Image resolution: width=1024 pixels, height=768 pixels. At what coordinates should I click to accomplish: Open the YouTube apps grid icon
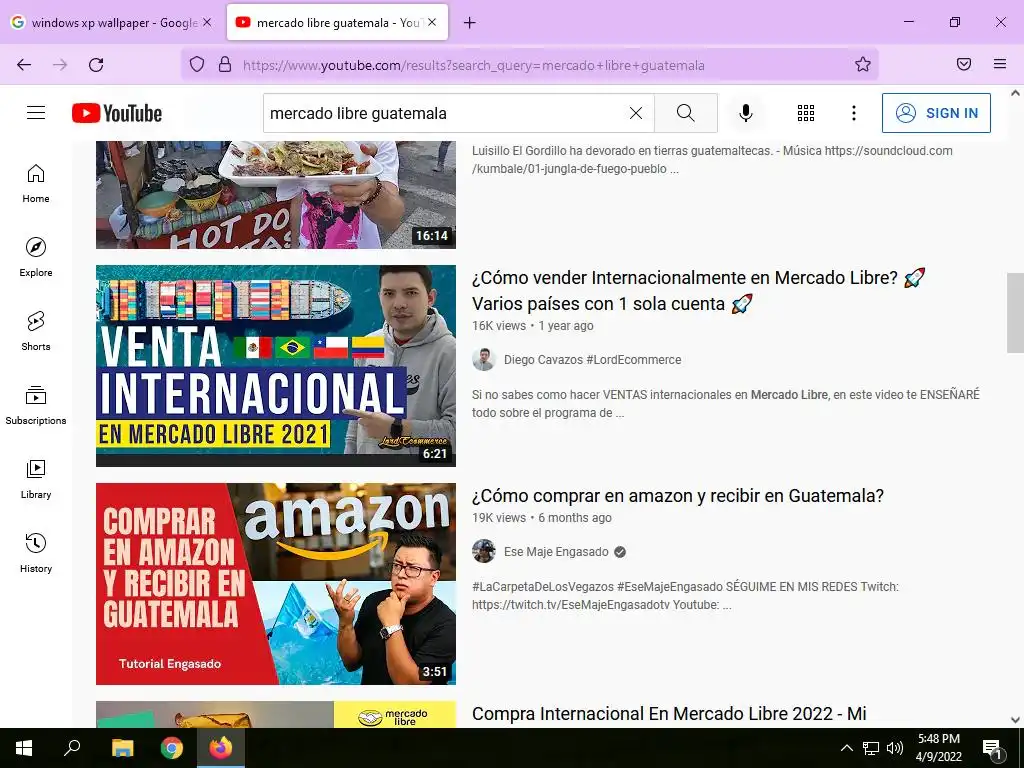pos(806,113)
